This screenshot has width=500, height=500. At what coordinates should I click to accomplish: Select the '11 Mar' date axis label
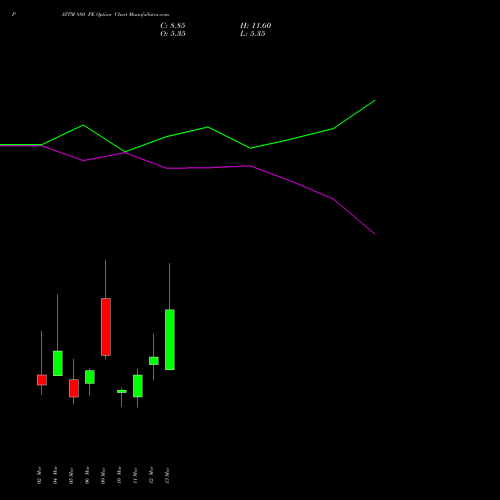135,475
